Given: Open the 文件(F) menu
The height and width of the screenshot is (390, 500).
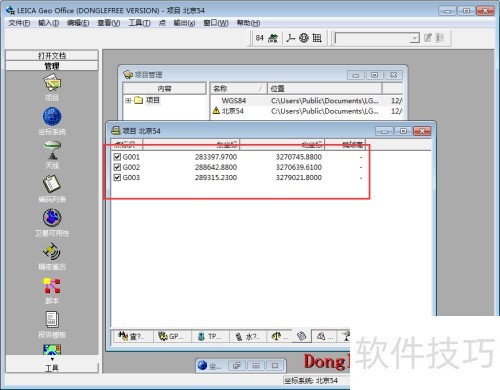Looking at the screenshot, I should 19,23.
